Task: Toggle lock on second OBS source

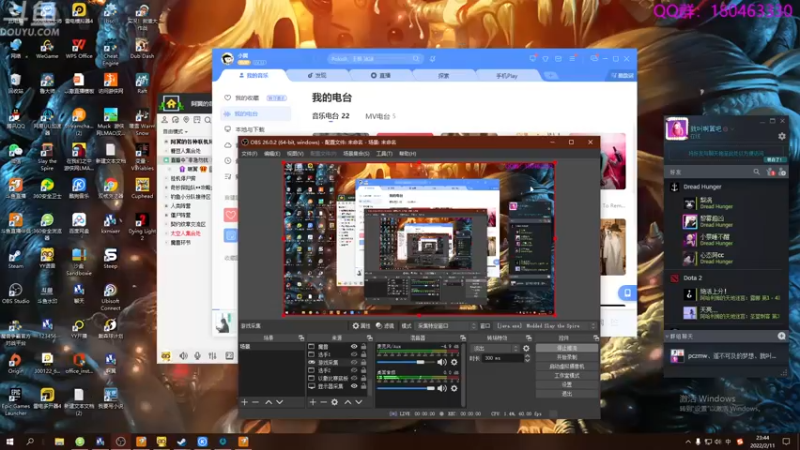Action: 363,355
